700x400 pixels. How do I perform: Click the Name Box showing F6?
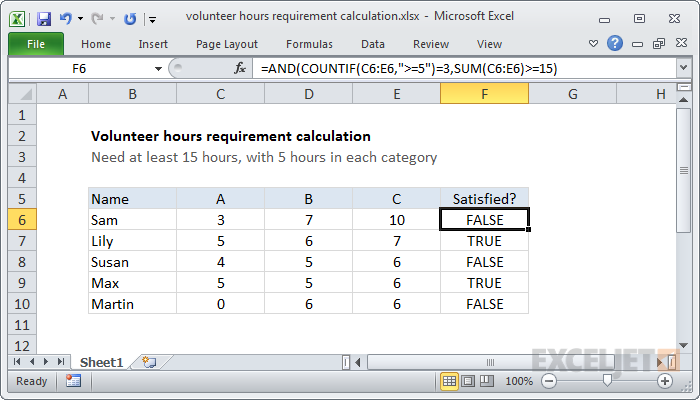point(79,69)
